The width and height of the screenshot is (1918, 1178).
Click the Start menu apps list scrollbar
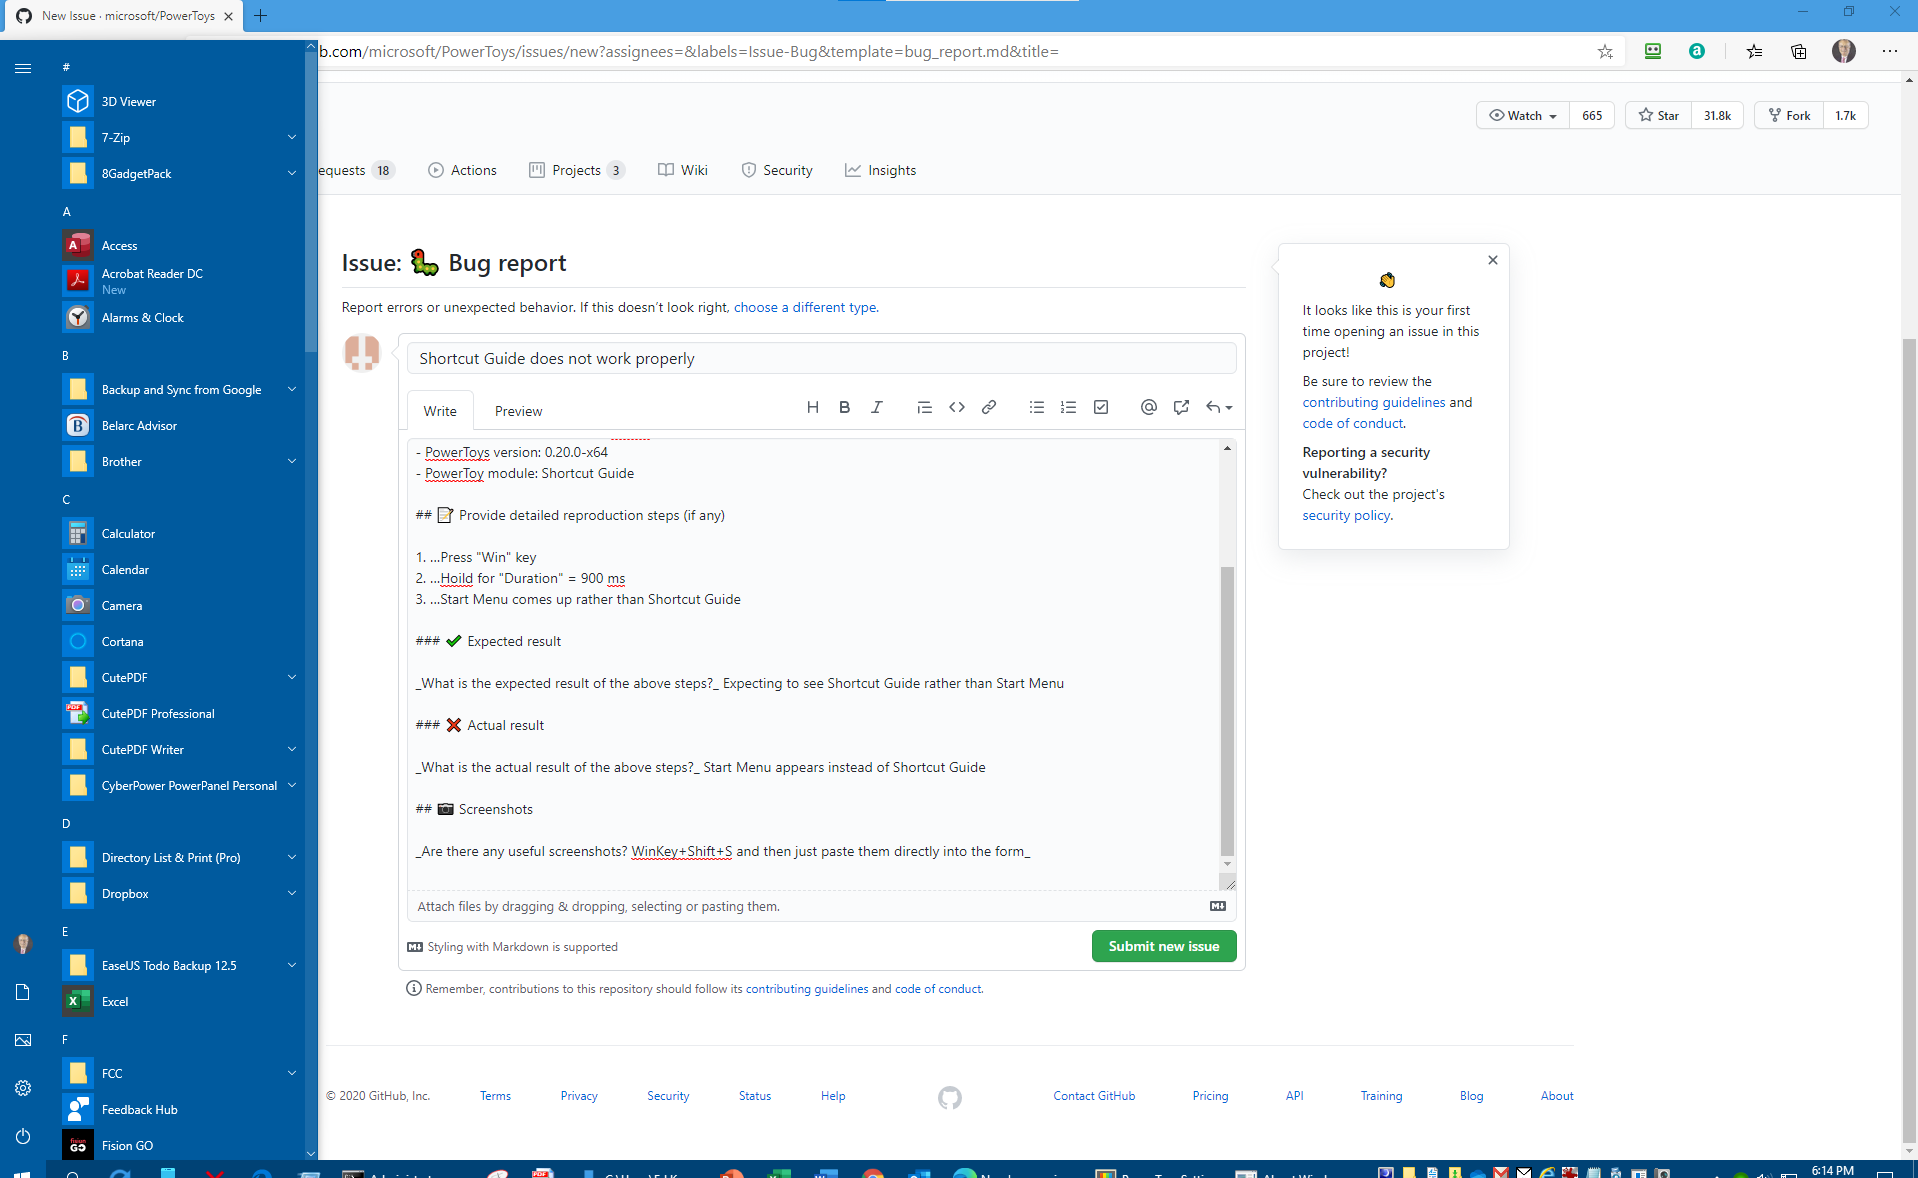311,200
